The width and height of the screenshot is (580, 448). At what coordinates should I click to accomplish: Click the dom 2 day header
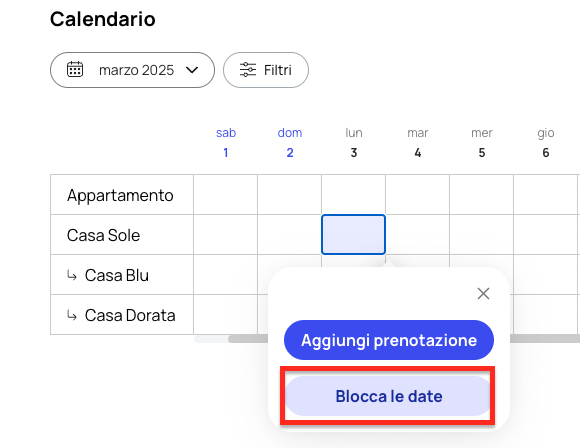pos(290,142)
